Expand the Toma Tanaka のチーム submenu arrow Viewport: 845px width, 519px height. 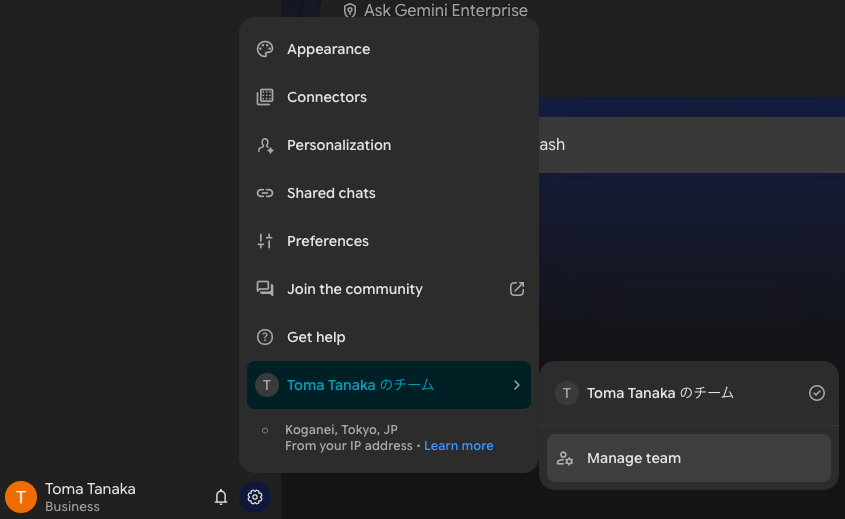[516, 385]
